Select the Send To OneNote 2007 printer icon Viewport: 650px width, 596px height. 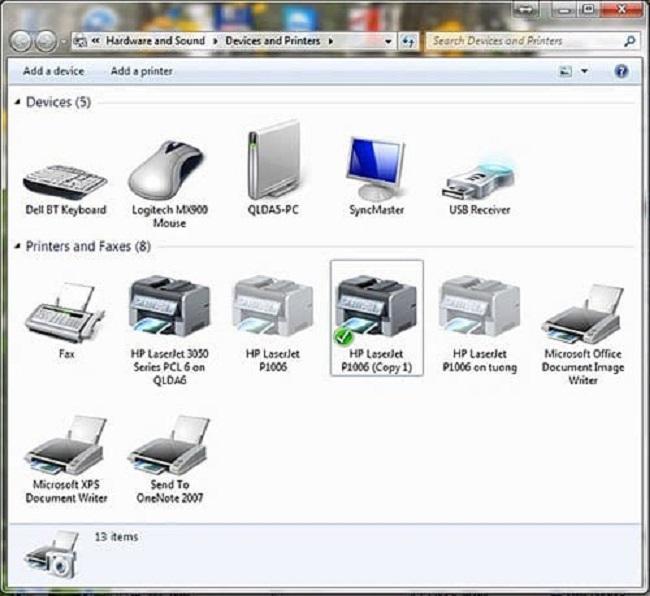169,445
